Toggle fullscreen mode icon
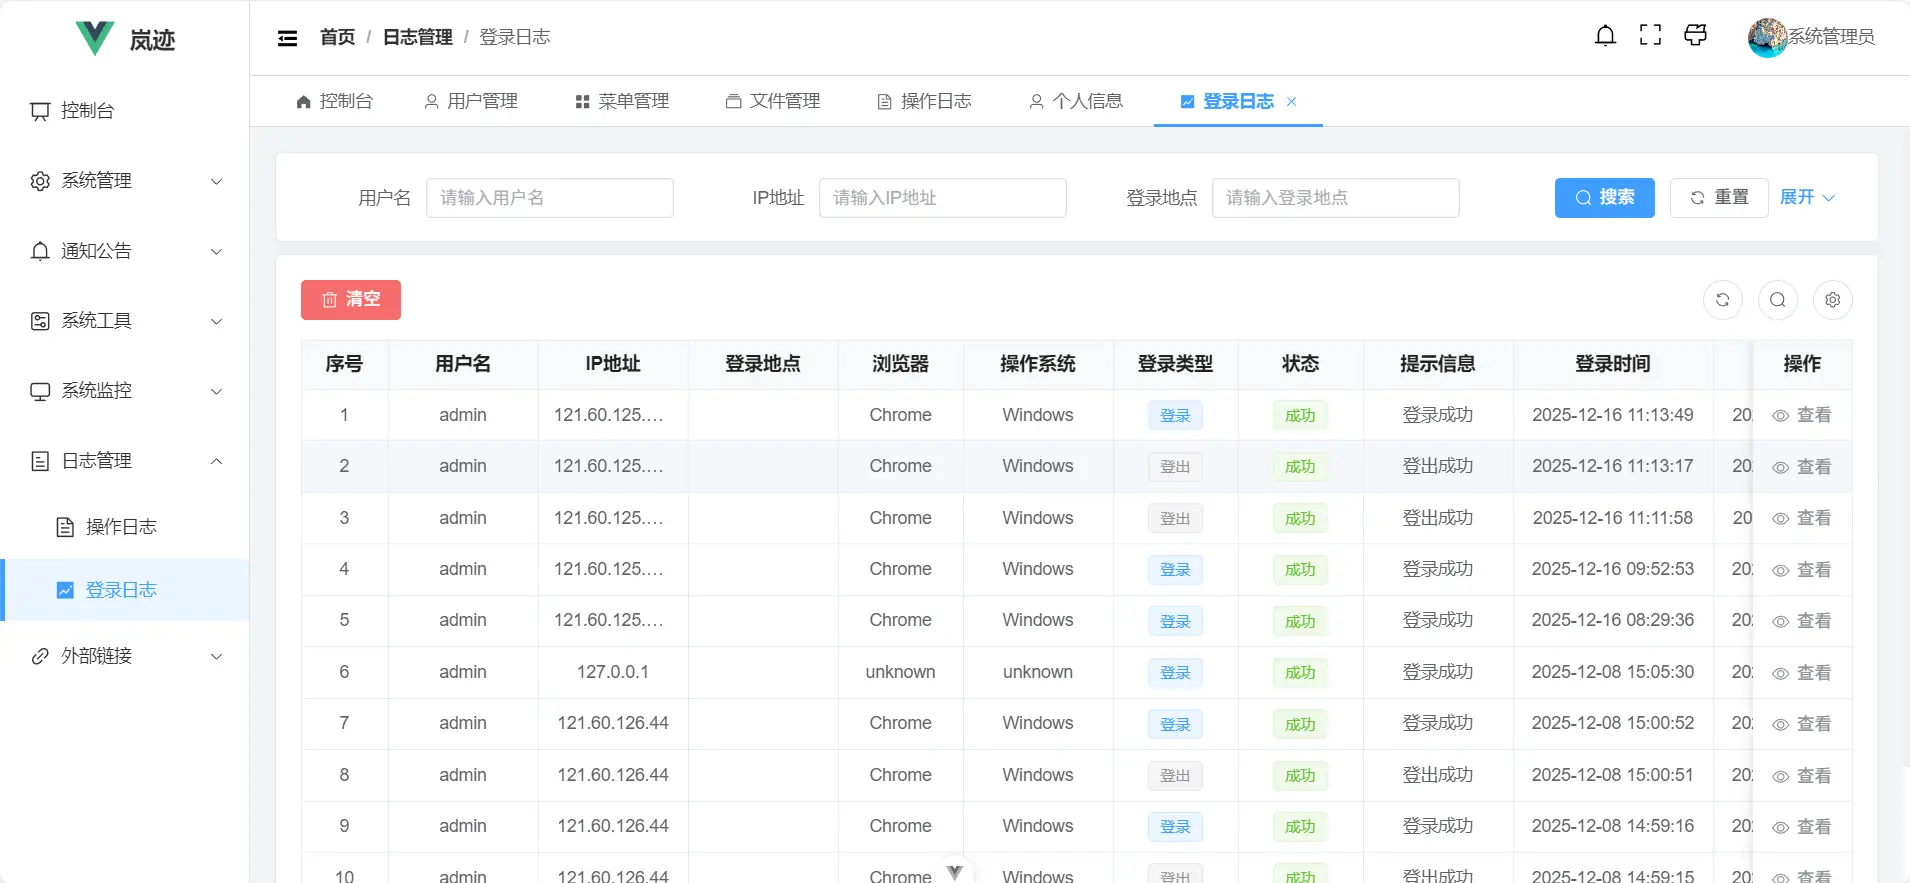 tap(1650, 36)
